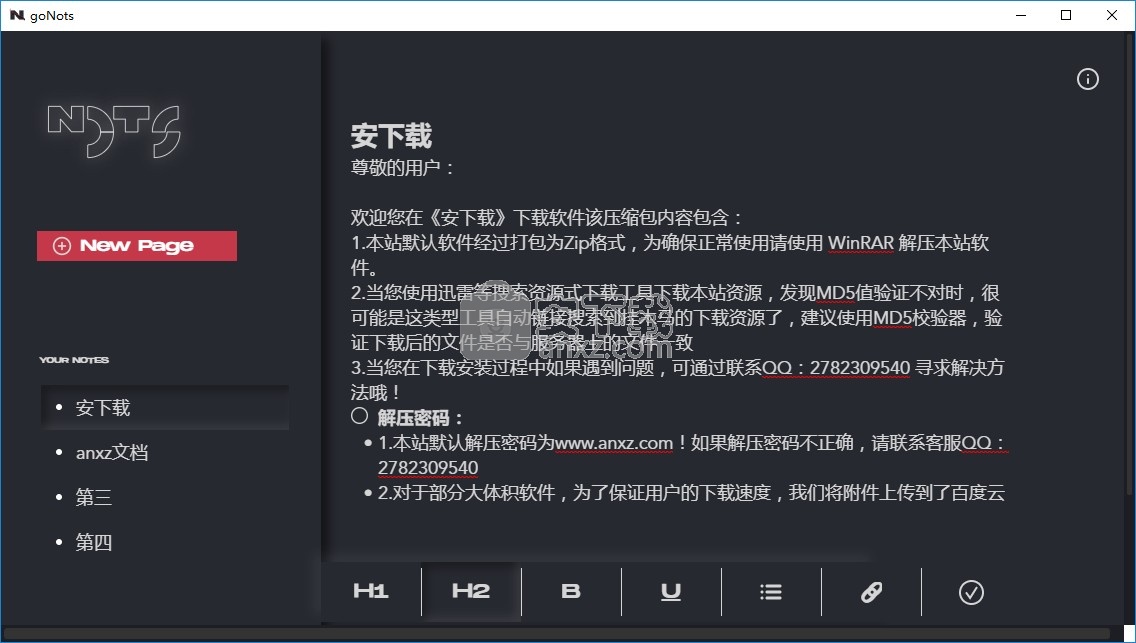Insert checklist with checkmark circle icon
The image size is (1136, 643).
[x=971, y=592]
